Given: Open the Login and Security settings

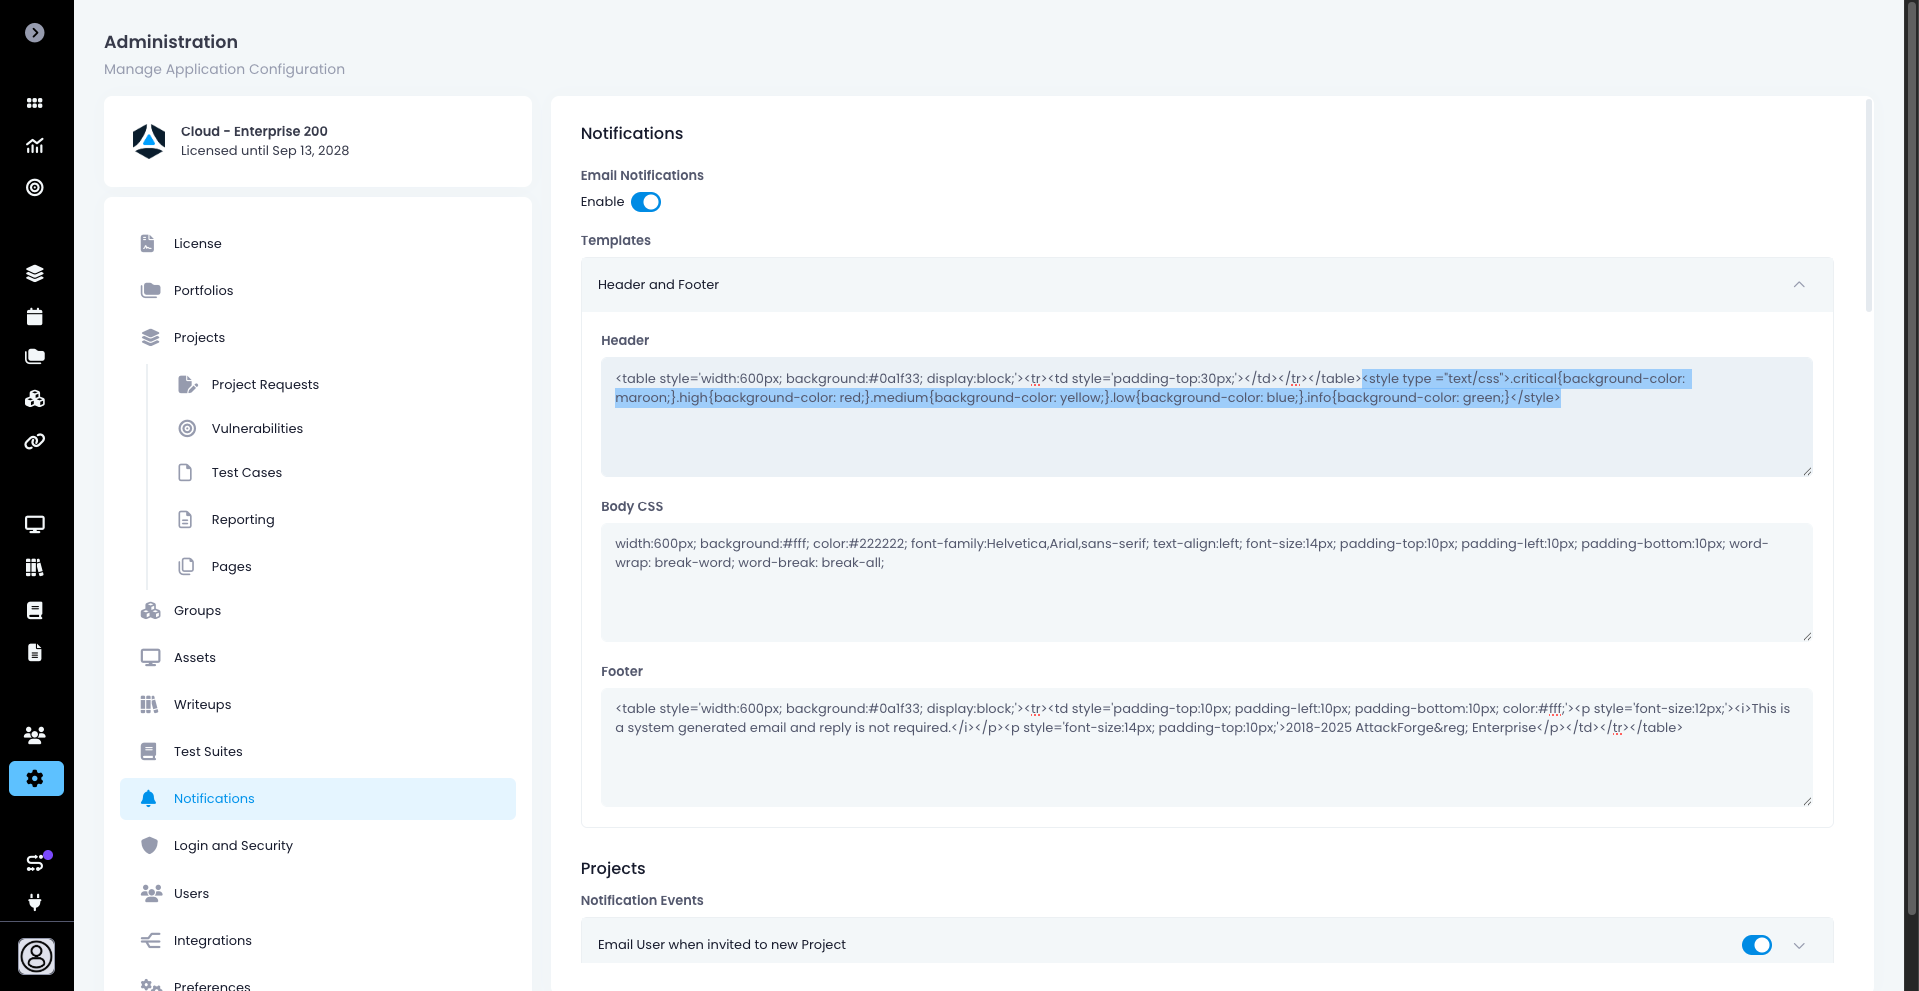Looking at the screenshot, I should click(x=233, y=846).
